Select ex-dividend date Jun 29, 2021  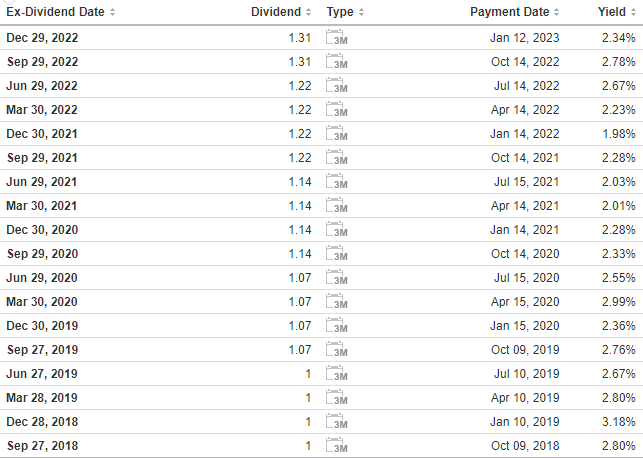coord(41,182)
